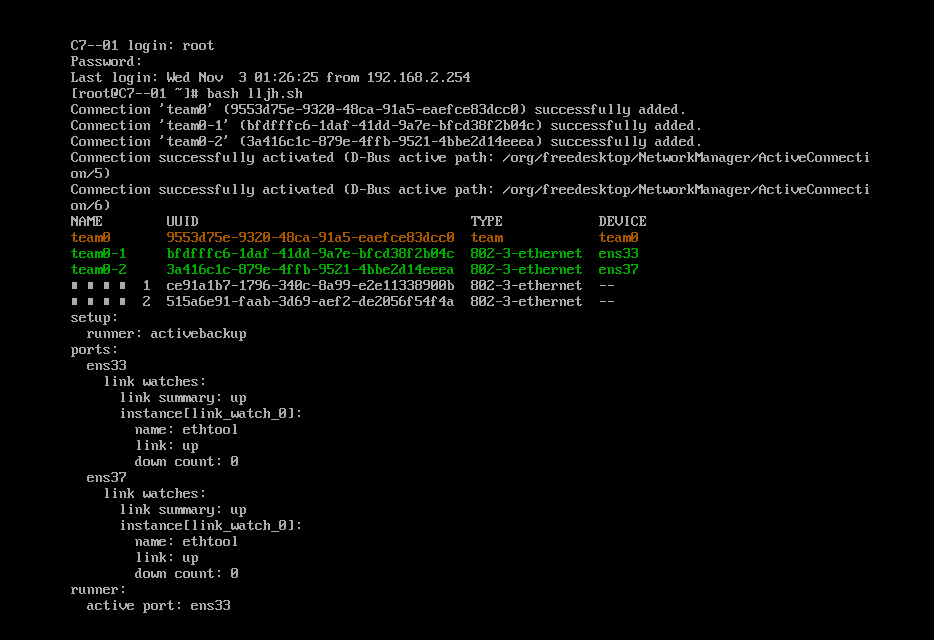Click the UUID column header
934x640 pixels.
(182, 222)
